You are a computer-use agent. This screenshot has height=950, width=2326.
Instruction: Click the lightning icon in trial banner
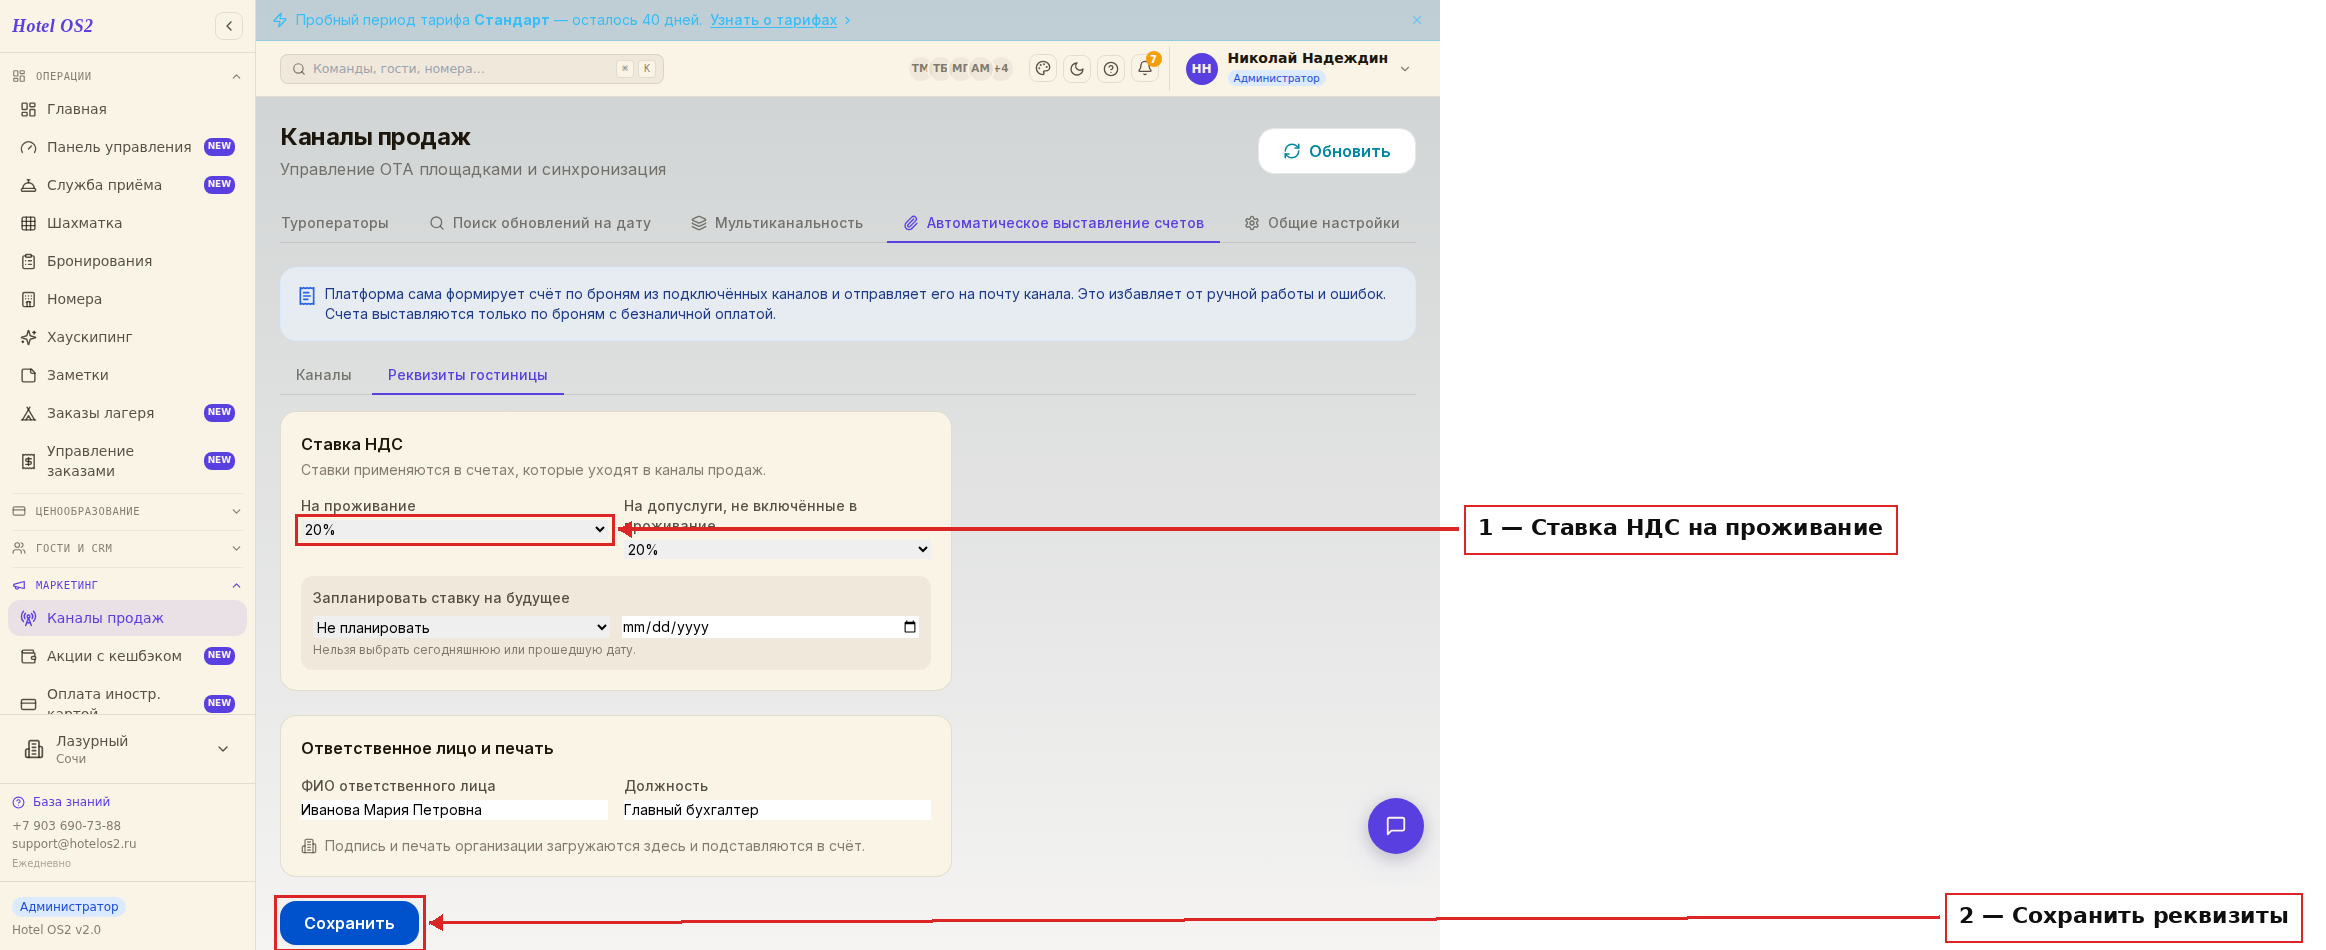(280, 20)
